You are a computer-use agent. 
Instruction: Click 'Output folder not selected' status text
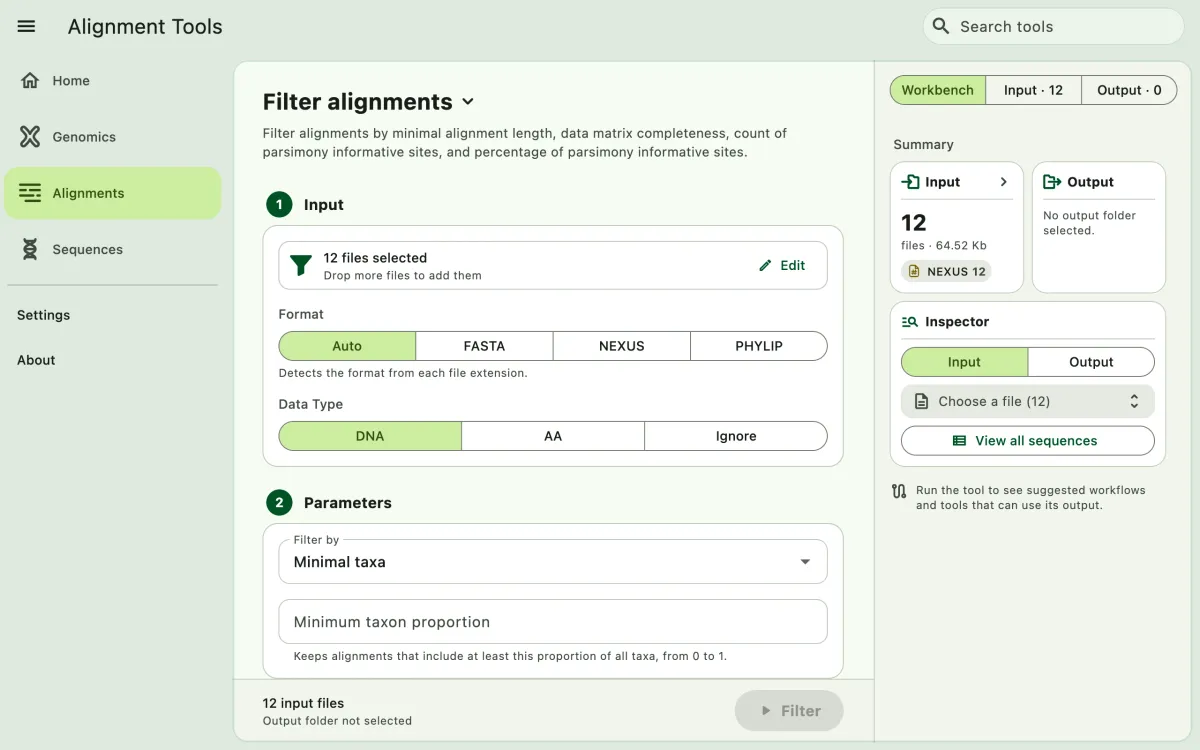click(x=337, y=721)
